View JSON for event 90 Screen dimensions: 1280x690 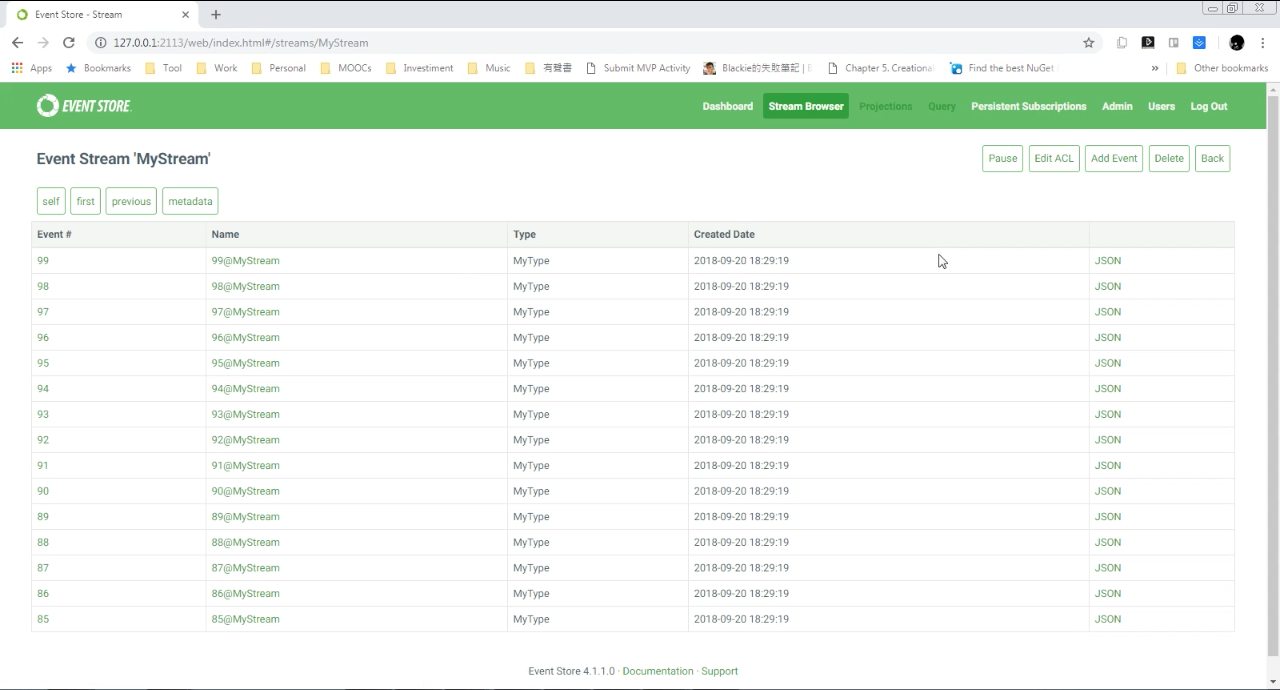coord(1108,491)
